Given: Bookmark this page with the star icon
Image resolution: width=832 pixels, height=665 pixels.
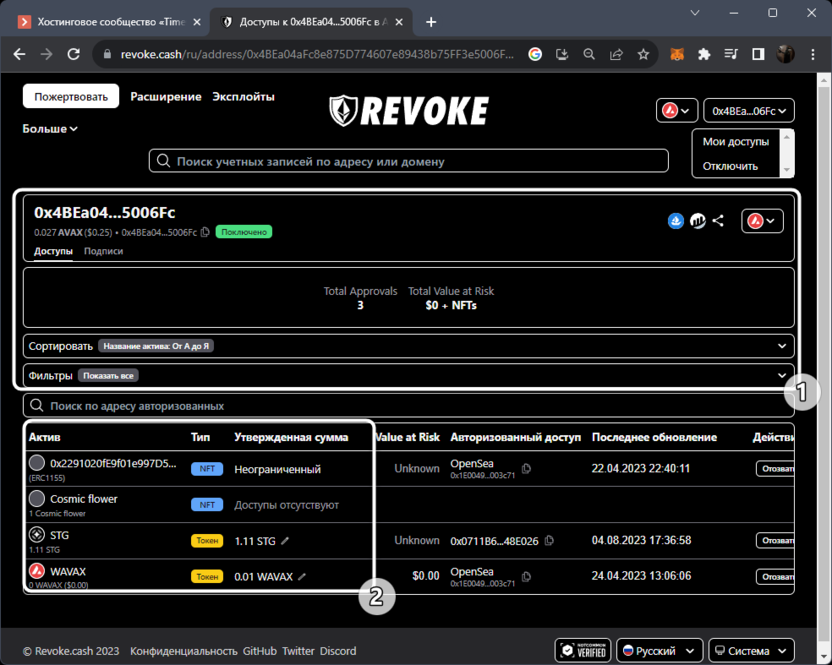Looking at the screenshot, I should 643,54.
